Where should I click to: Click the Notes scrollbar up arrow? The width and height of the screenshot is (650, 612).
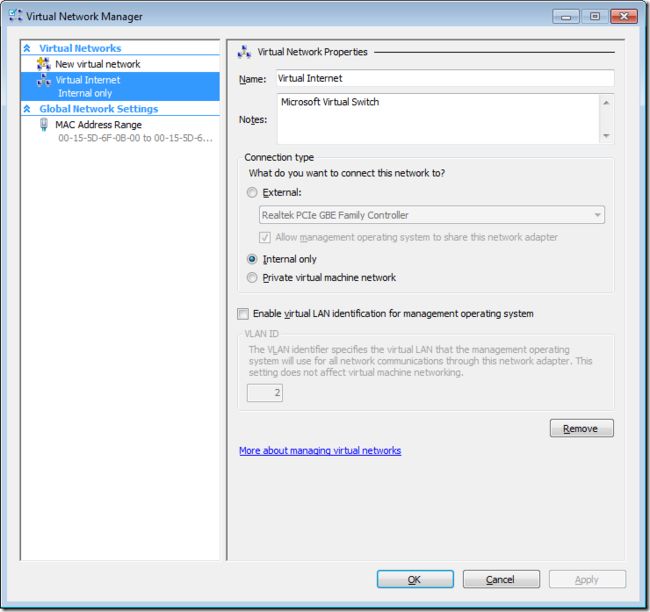[x=606, y=102]
